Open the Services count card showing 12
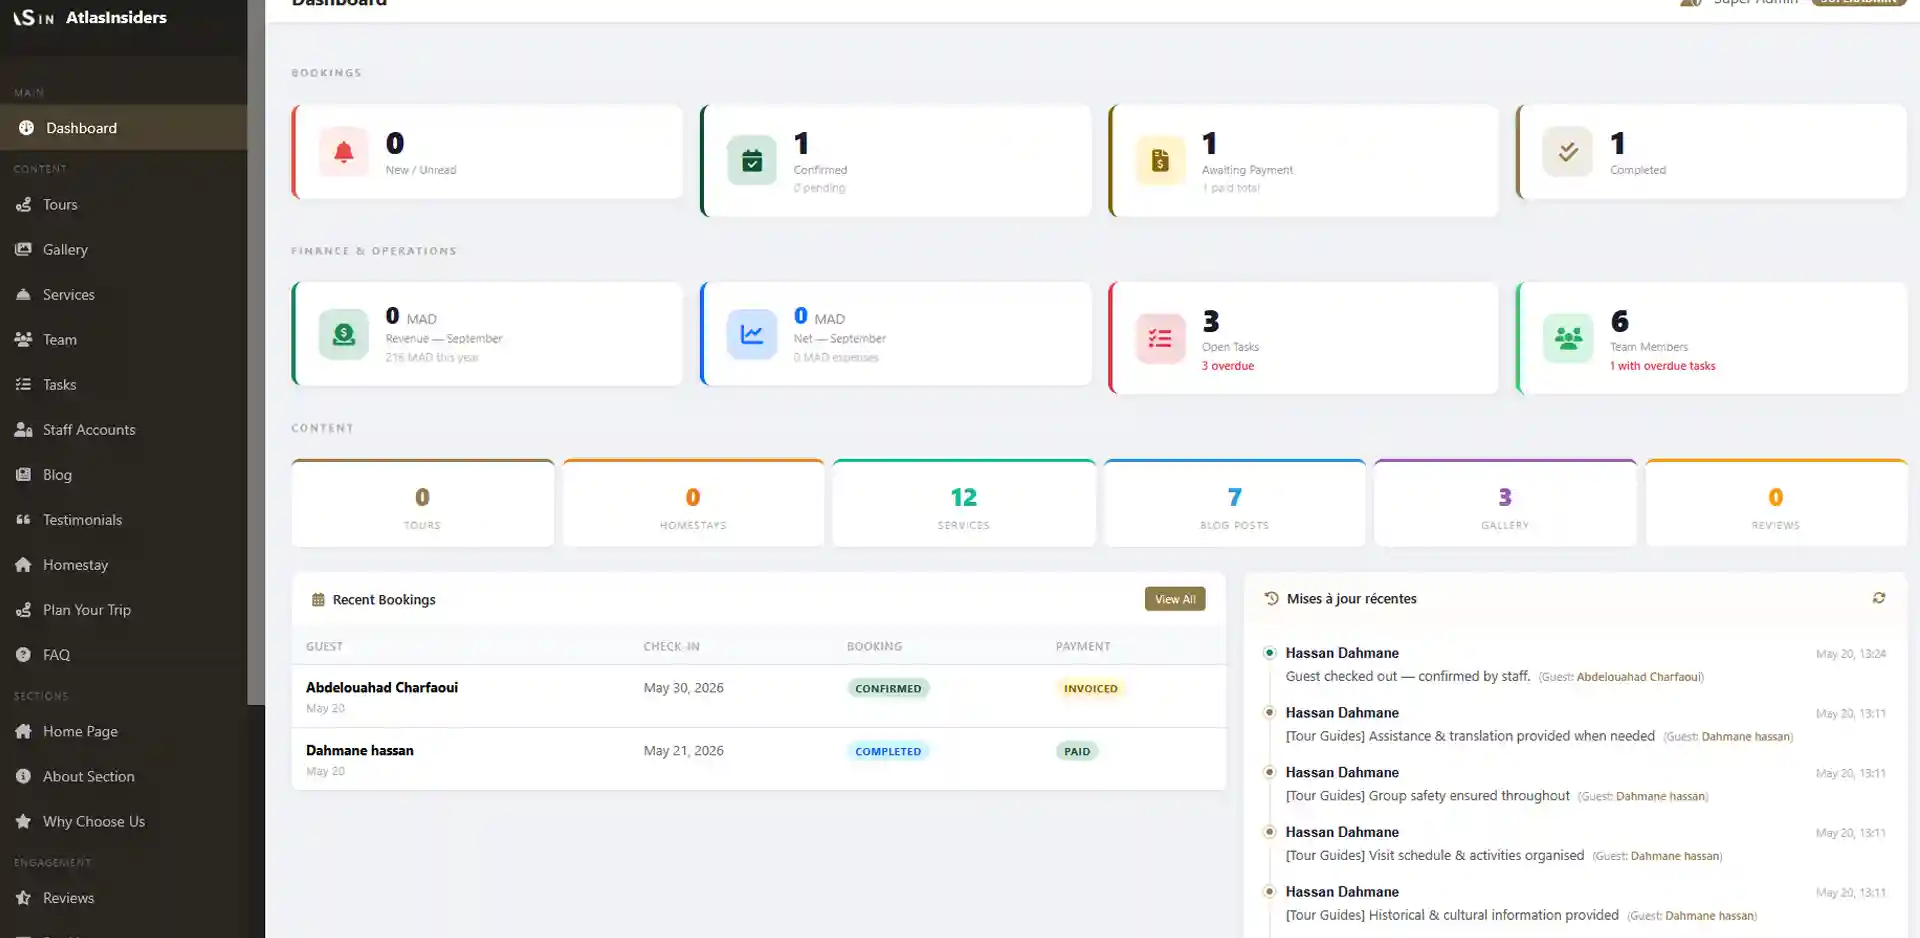Image resolution: width=1920 pixels, height=938 pixels. [964, 503]
